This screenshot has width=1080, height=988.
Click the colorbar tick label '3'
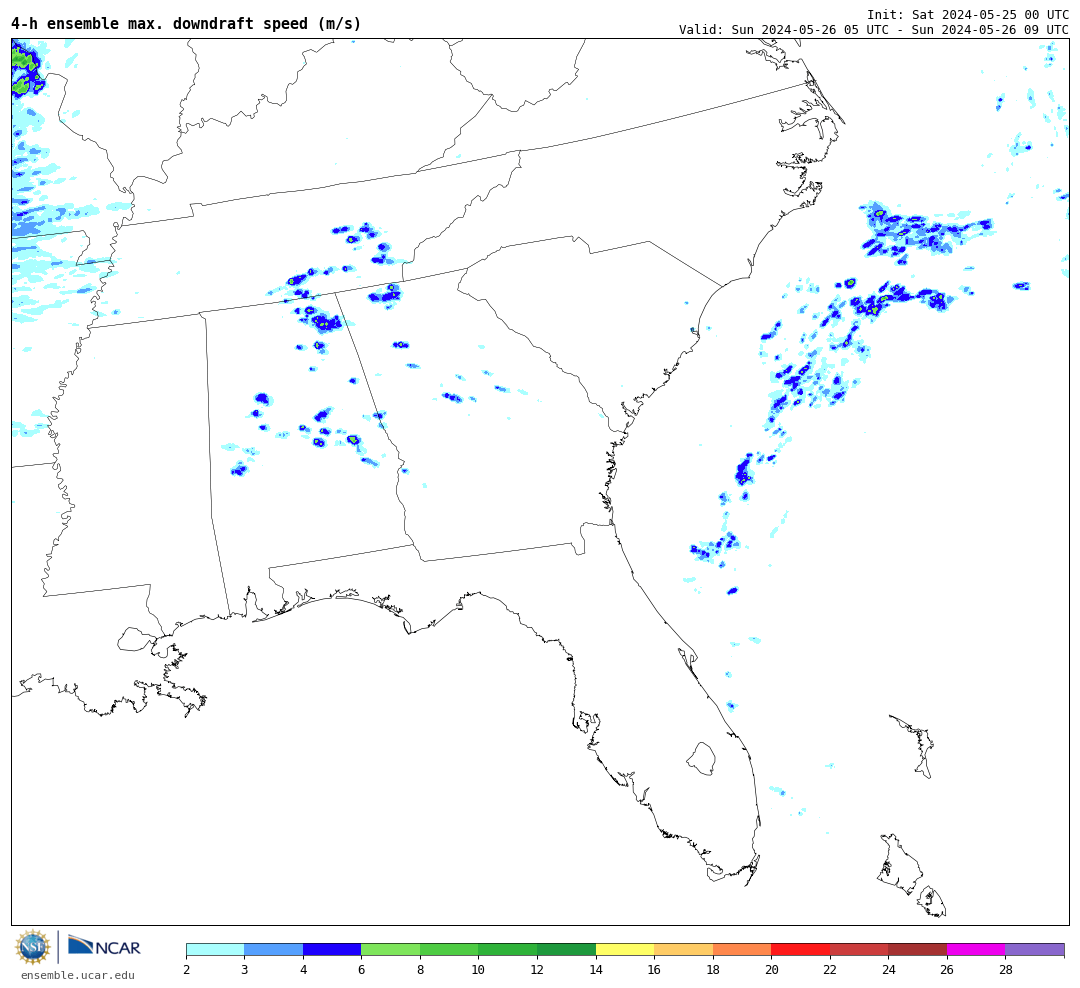click(245, 969)
